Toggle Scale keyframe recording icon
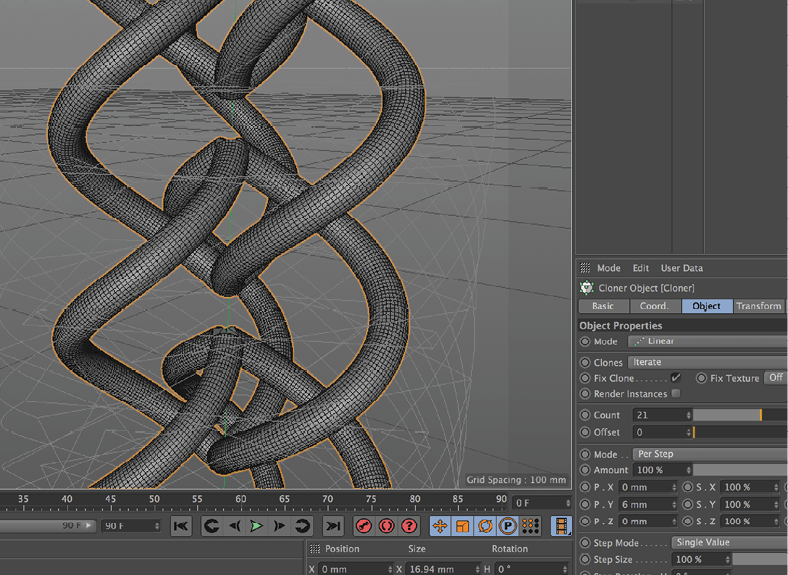 pyautogui.click(x=462, y=526)
